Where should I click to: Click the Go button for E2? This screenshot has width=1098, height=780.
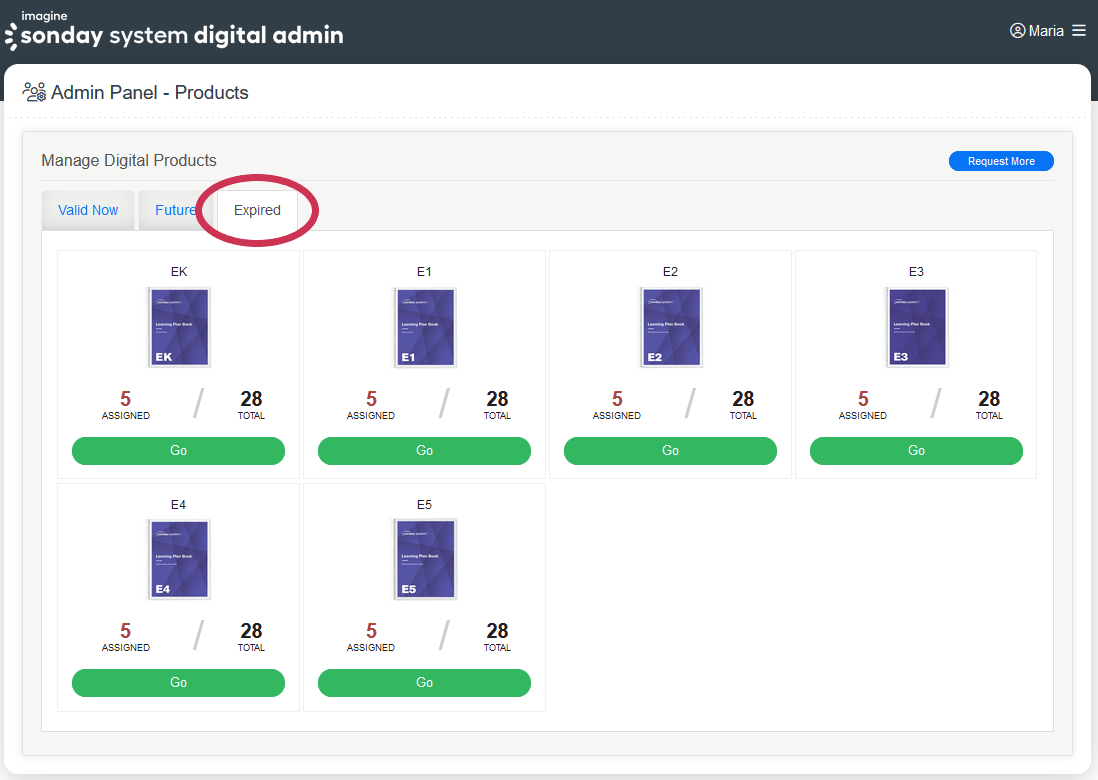tap(670, 451)
